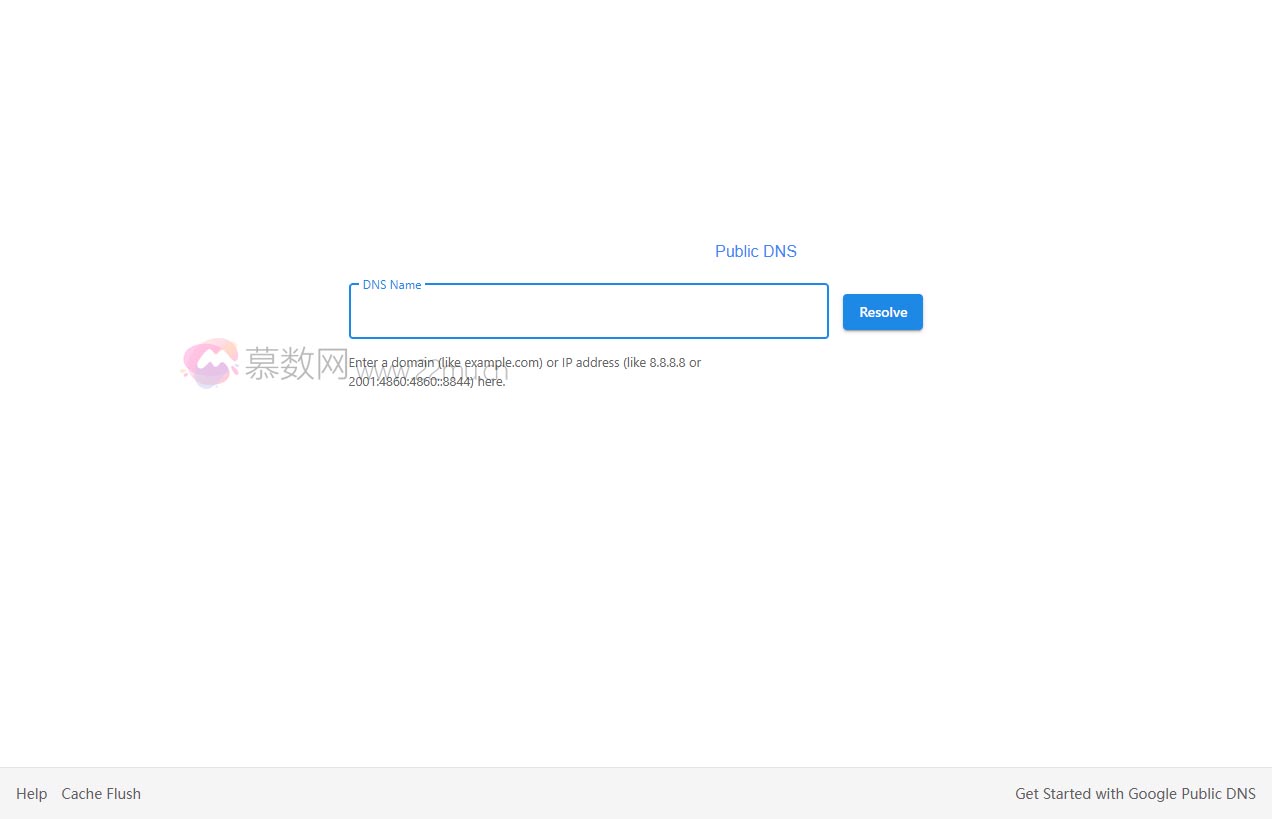The width and height of the screenshot is (1272, 819).
Task: Click the 8.8.8.8 example hint text
Action: (669, 362)
